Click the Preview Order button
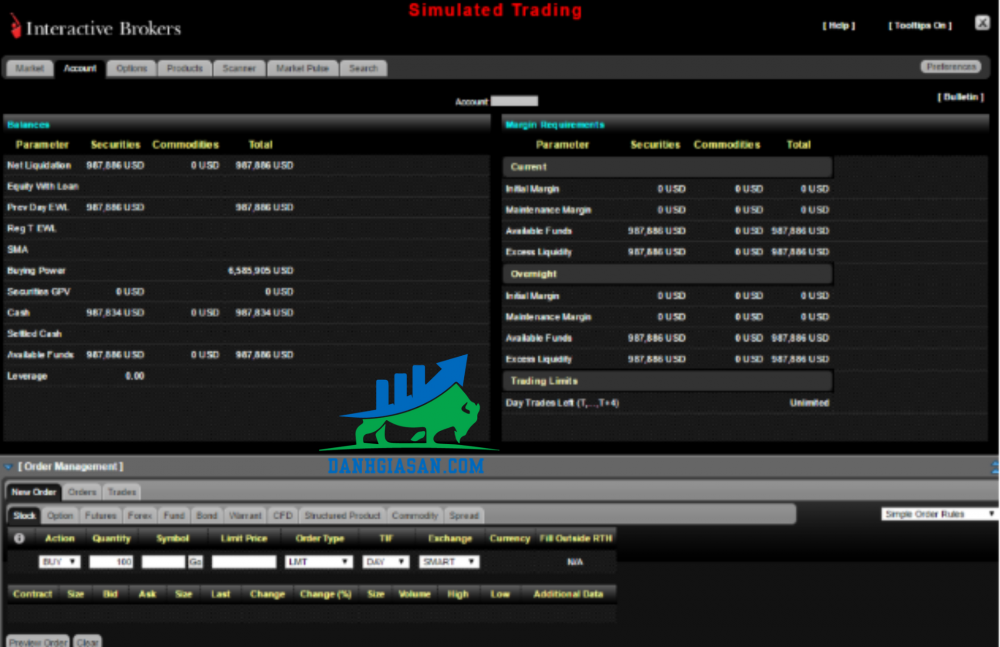1000x647 pixels. pyautogui.click(x=36, y=641)
